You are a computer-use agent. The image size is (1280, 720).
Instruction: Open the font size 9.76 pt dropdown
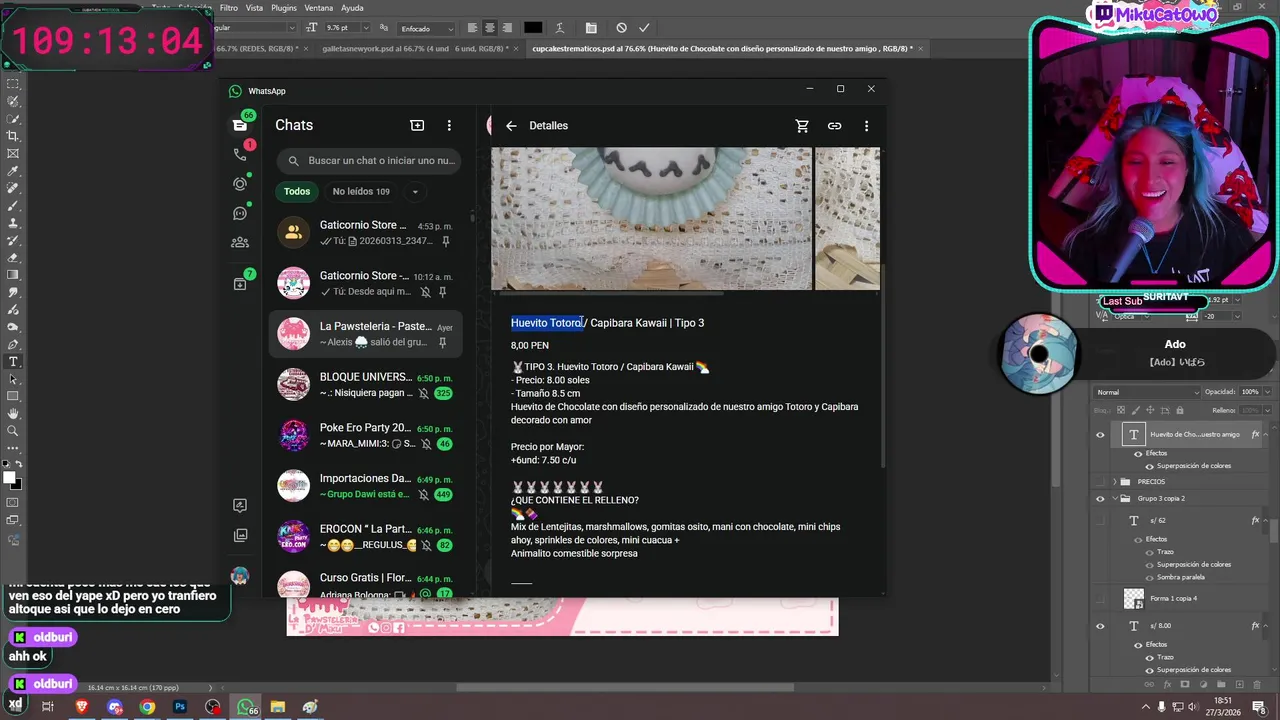click(x=364, y=28)
